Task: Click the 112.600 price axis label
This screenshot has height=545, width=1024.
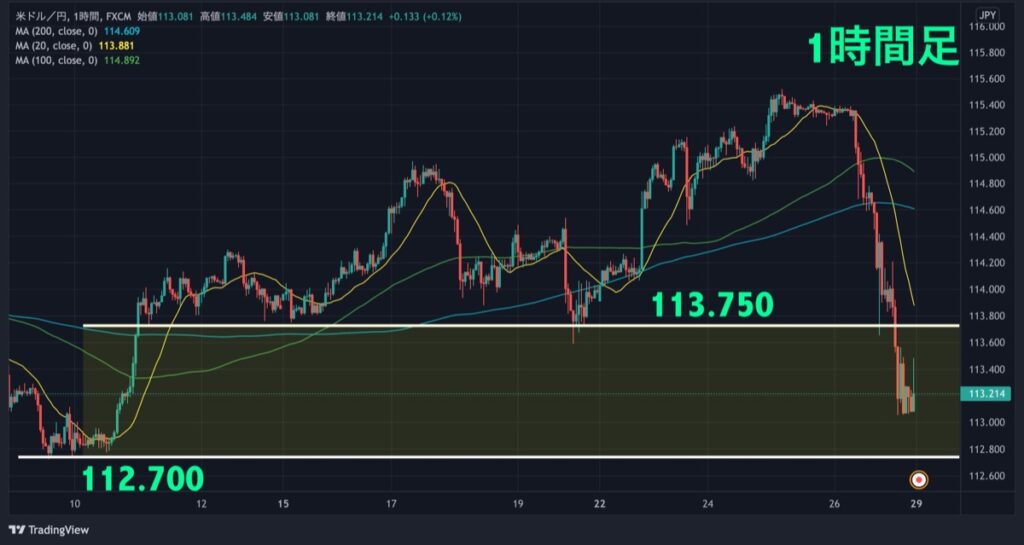Action: (x=987, y=476)
